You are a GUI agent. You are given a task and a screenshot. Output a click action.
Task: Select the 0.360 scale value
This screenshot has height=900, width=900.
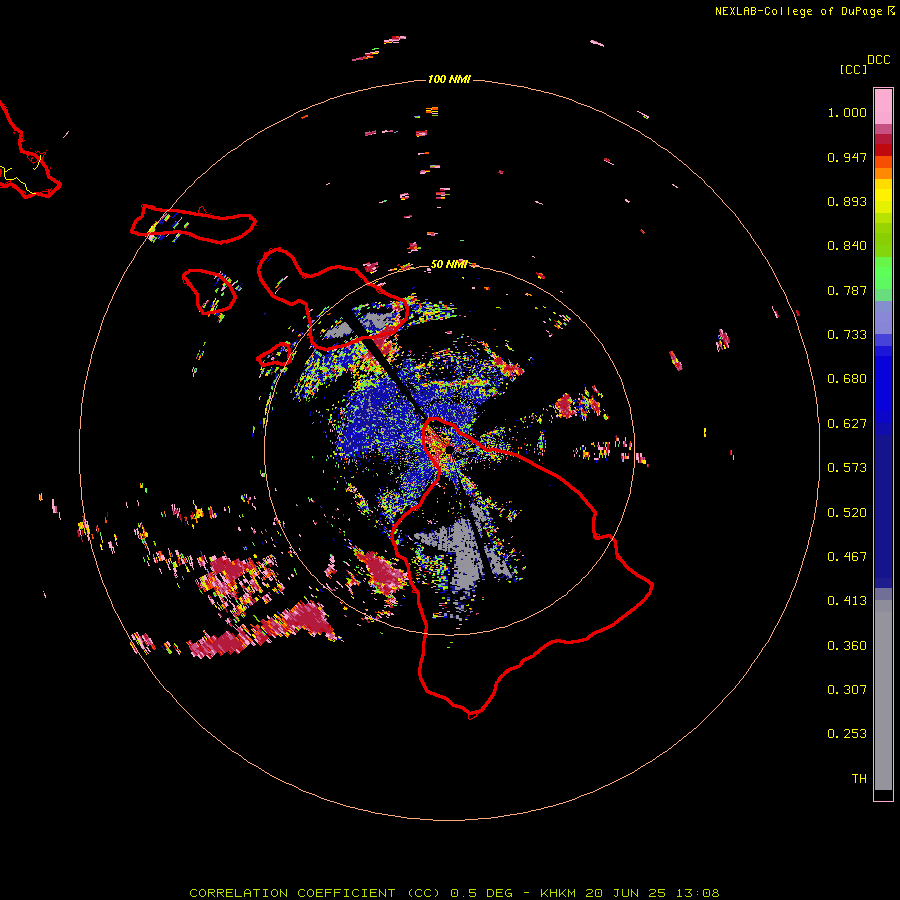coord(847,646)
